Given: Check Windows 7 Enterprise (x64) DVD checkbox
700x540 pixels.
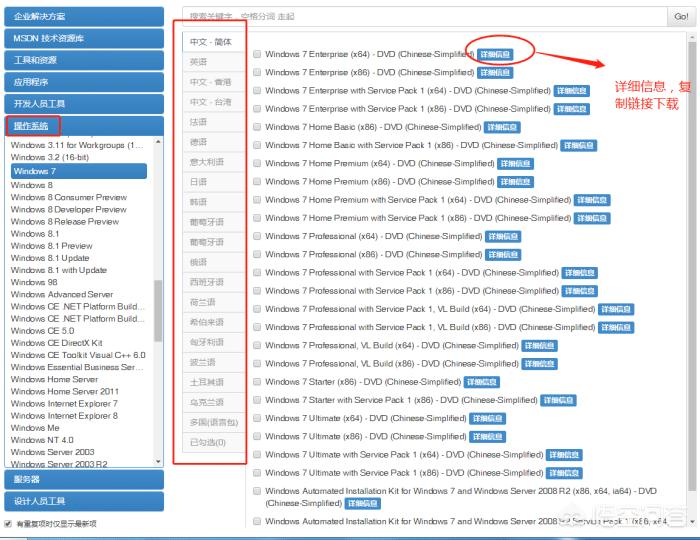Looking at the screenshot, I should coord(257,54).
